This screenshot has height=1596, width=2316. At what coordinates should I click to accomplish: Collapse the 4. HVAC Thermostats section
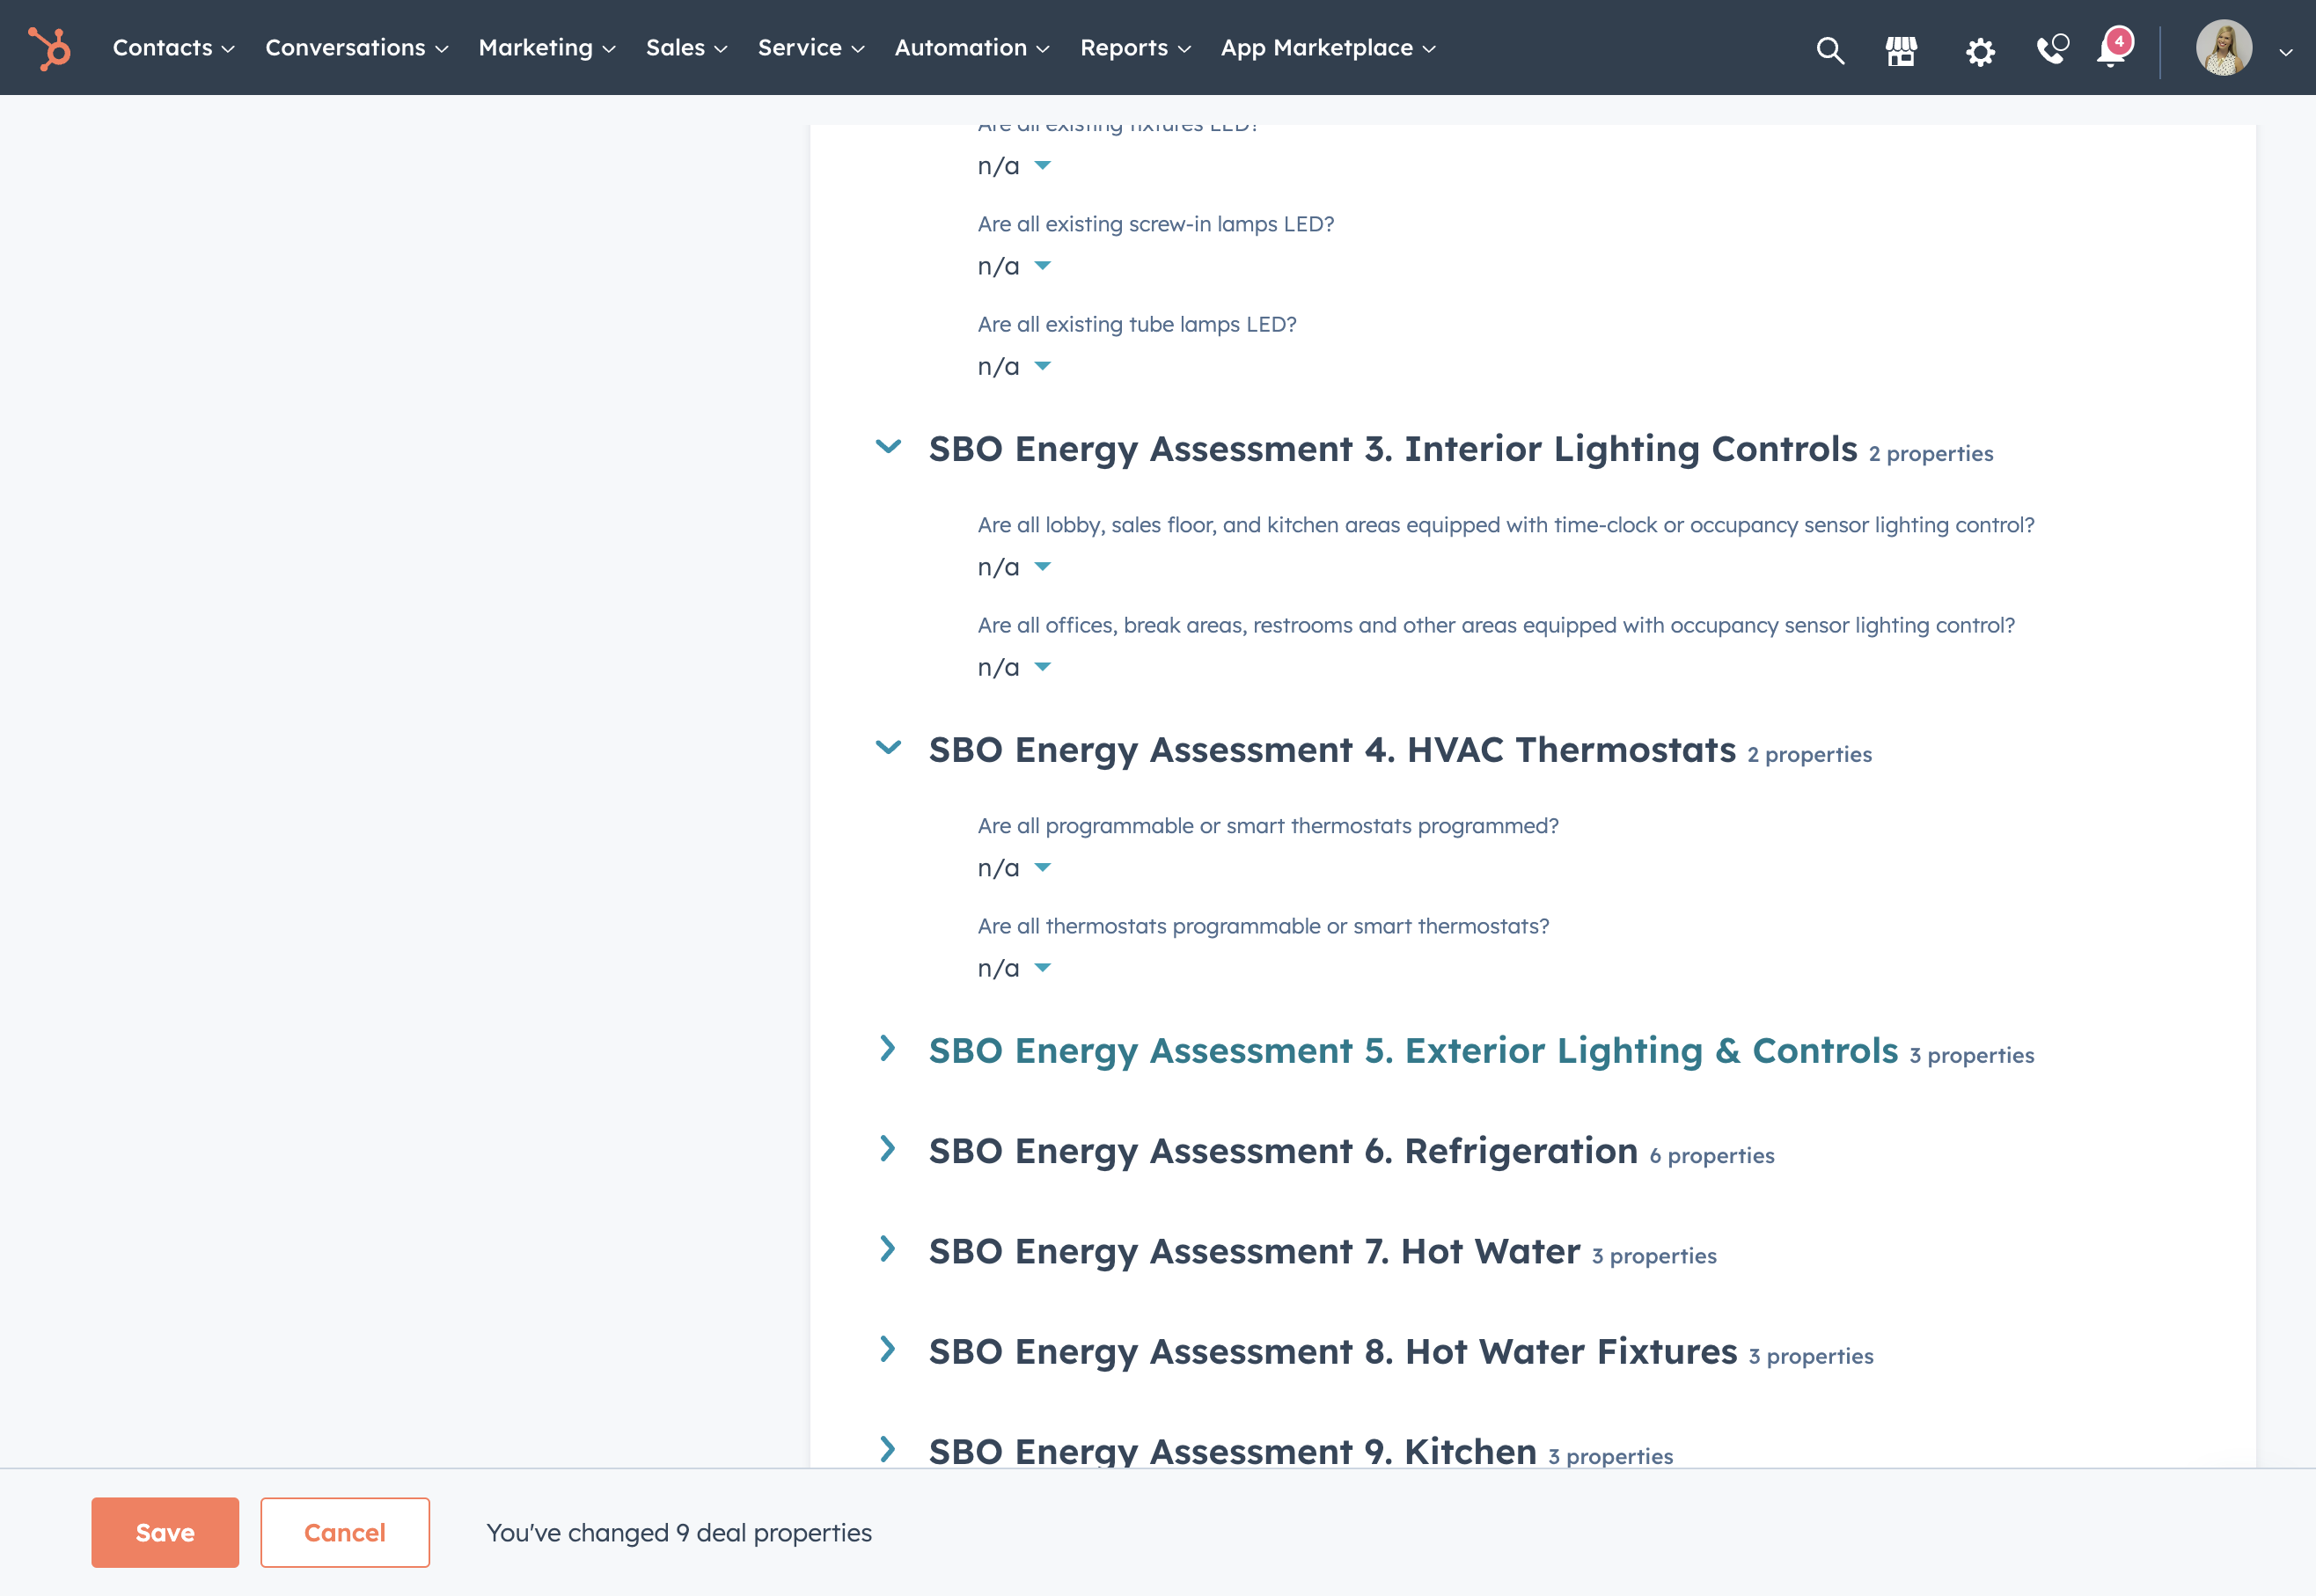point(888,748)
